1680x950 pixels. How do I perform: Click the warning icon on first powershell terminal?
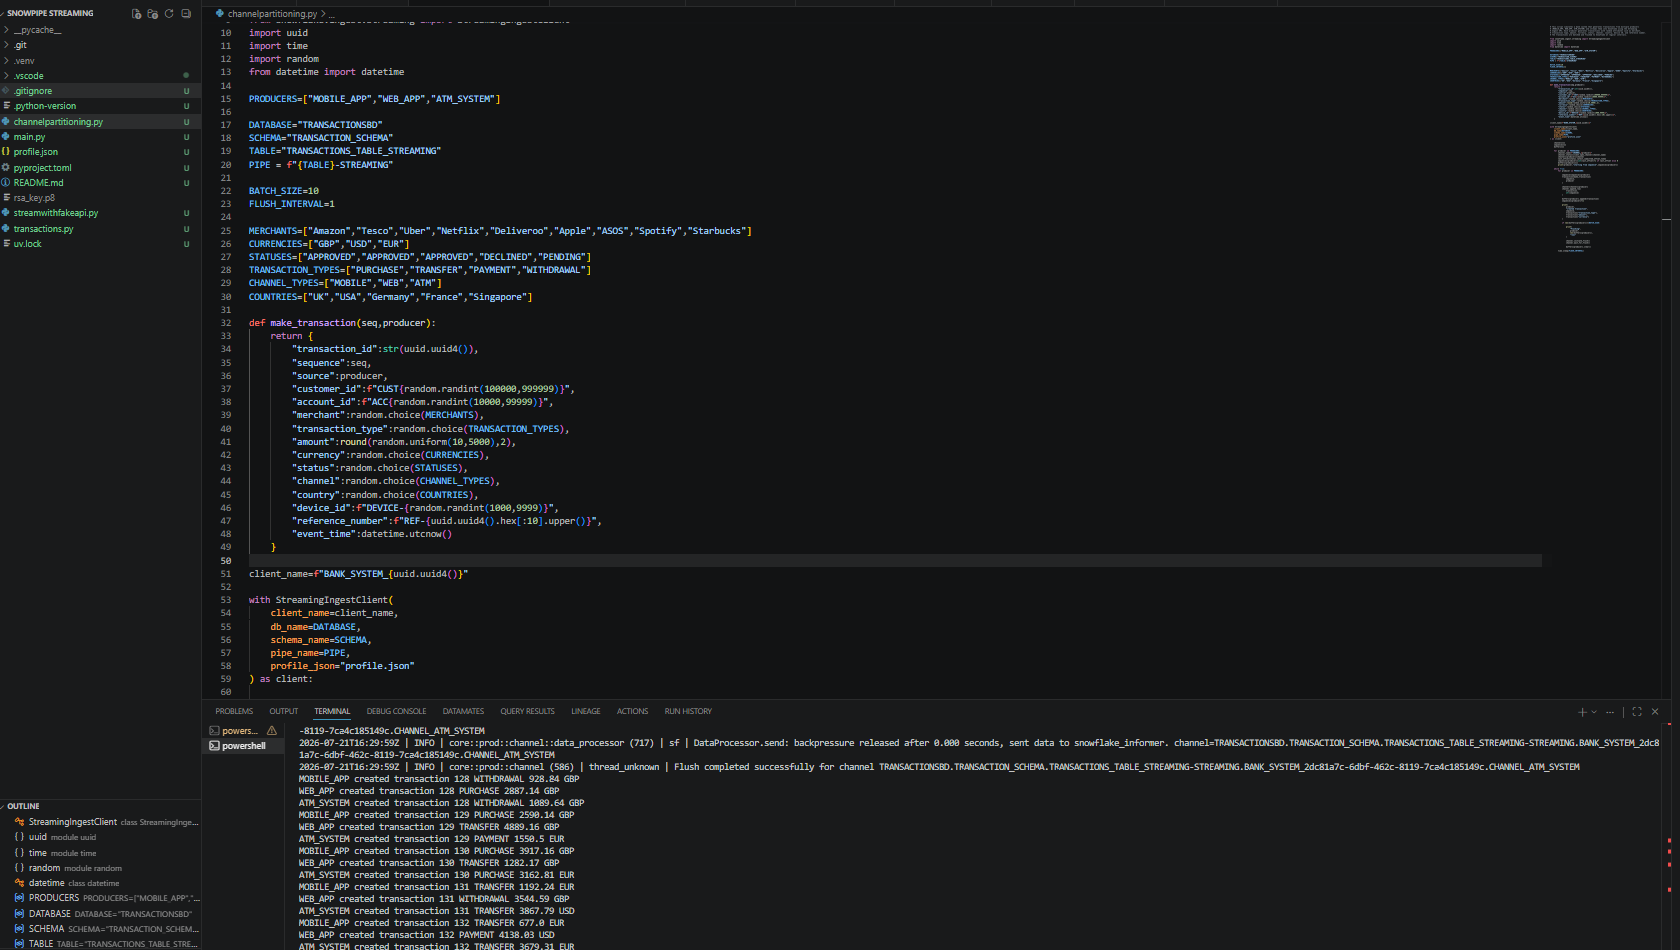point(271,731)
